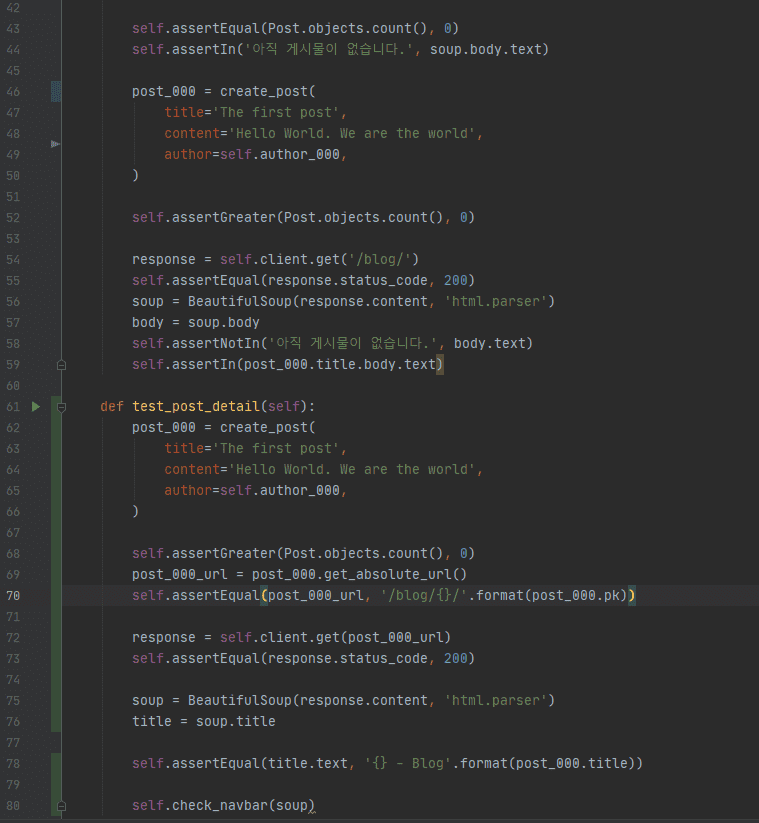759x823 pixels.
Task: Click response.status_code on line 55
Action: 347,280
